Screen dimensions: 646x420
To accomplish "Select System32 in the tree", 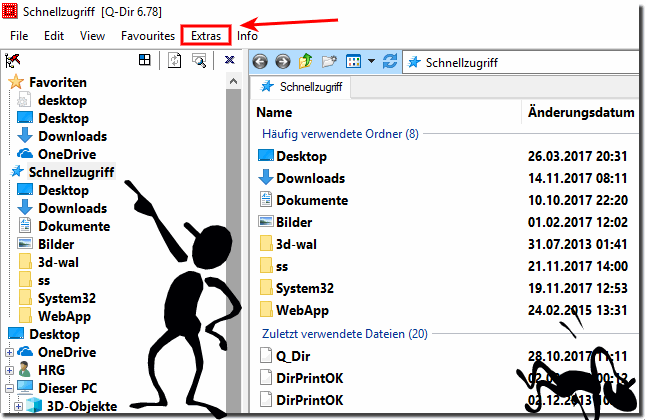I will (x=67, y=298).
